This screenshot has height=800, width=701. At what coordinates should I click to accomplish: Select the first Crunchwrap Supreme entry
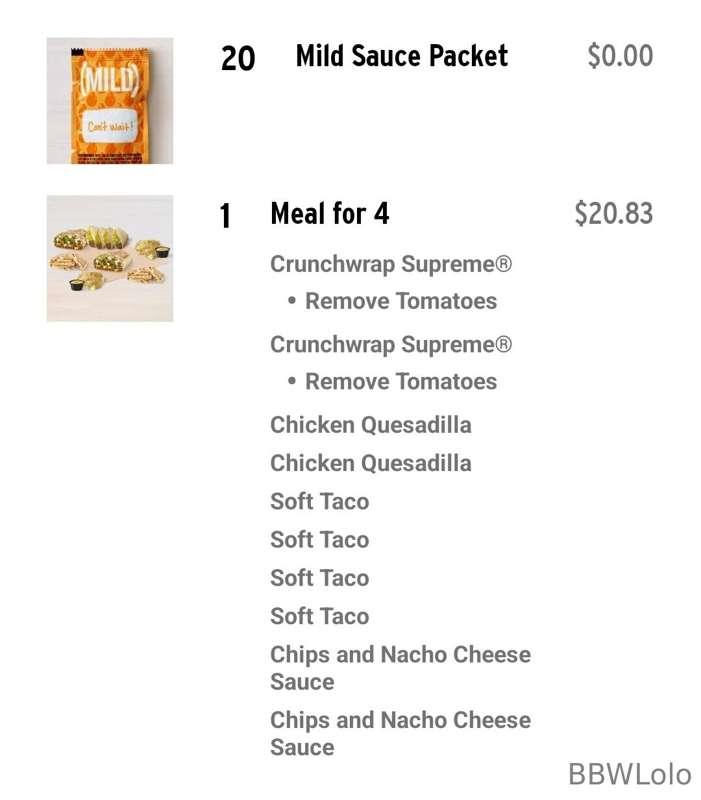coord(391,264)
